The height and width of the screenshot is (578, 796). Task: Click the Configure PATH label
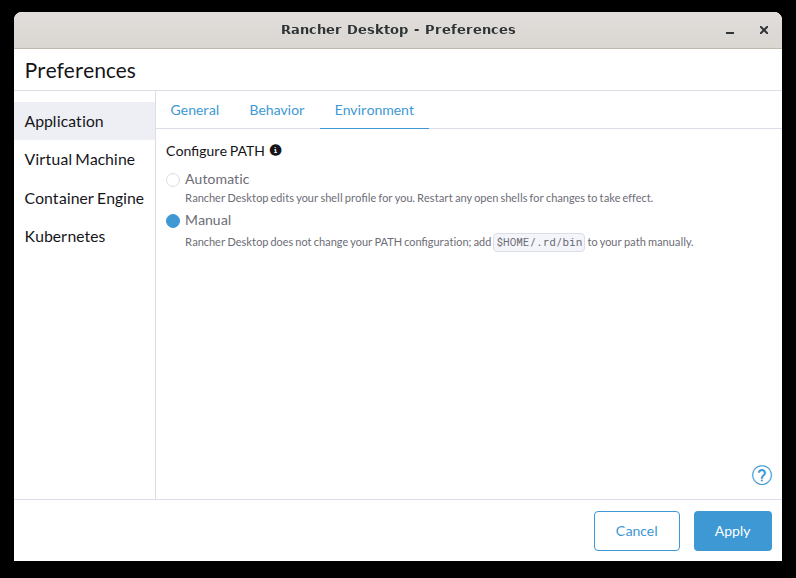(x=215, y=151)
